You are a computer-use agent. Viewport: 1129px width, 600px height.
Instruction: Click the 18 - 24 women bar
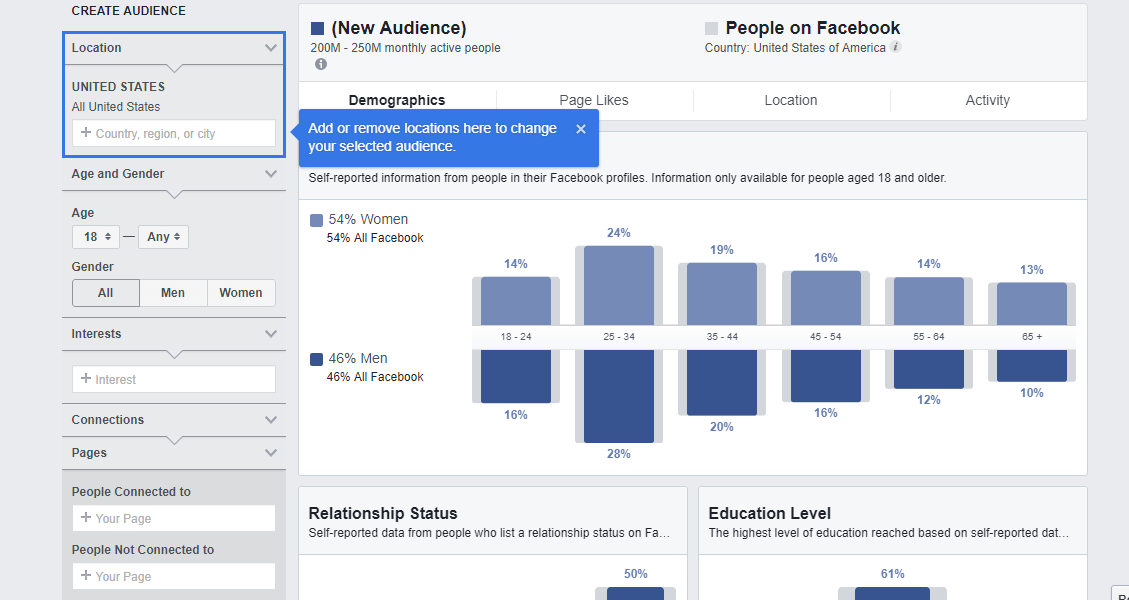pyautogui.click(x=516, y=301)
